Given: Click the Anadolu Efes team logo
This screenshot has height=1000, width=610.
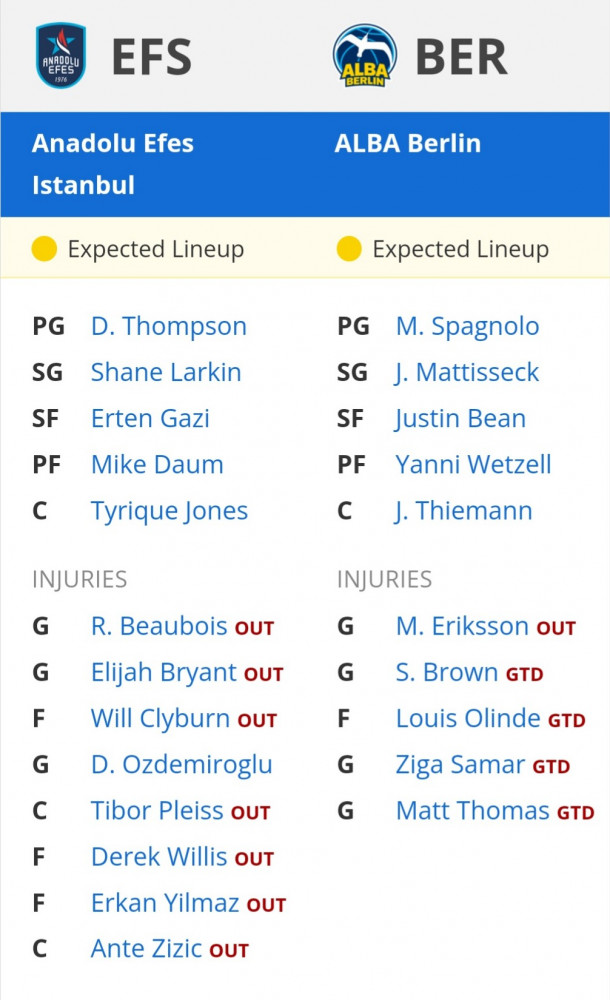Looking at the screenshot, I should pyautogui.click(x=61, y=55).
